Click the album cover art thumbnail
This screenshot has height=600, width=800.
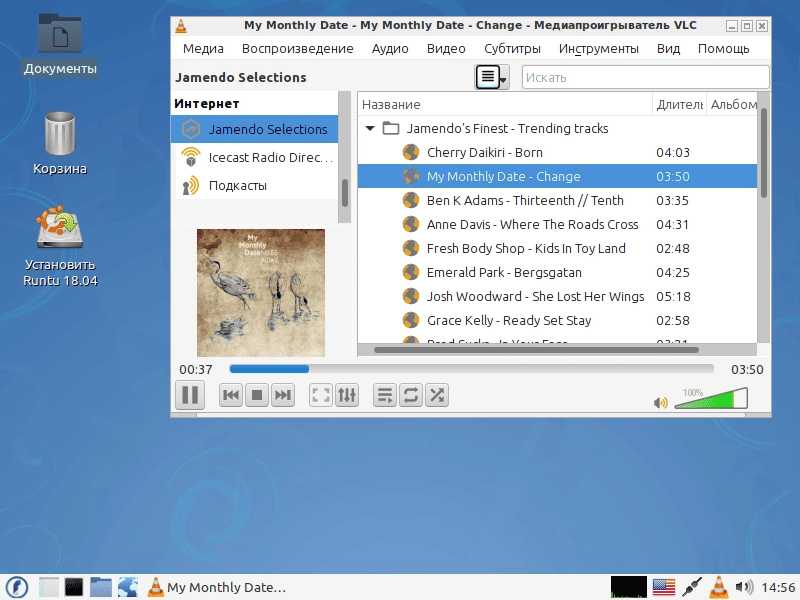(261, 292)
